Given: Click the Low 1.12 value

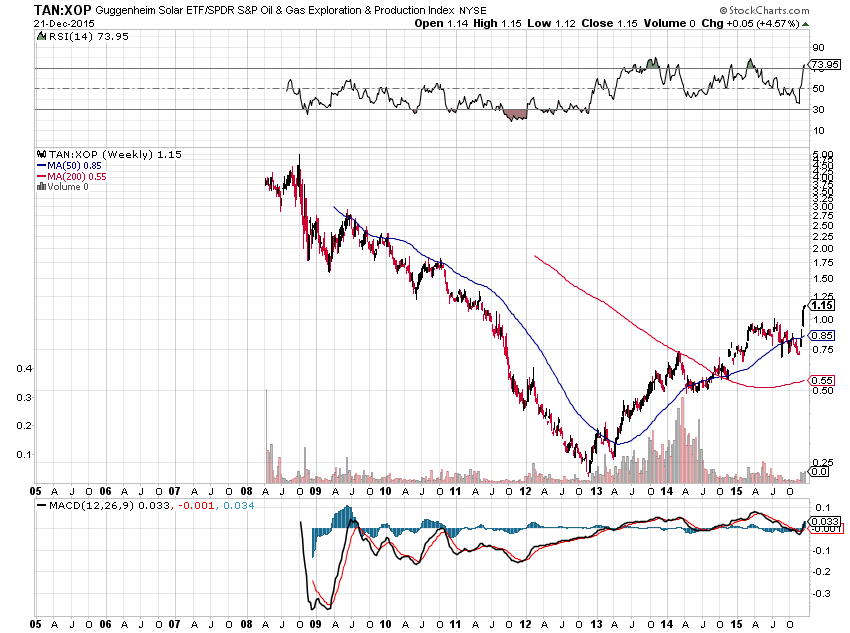Looking at the screenshot, I should tap(551, 23).
